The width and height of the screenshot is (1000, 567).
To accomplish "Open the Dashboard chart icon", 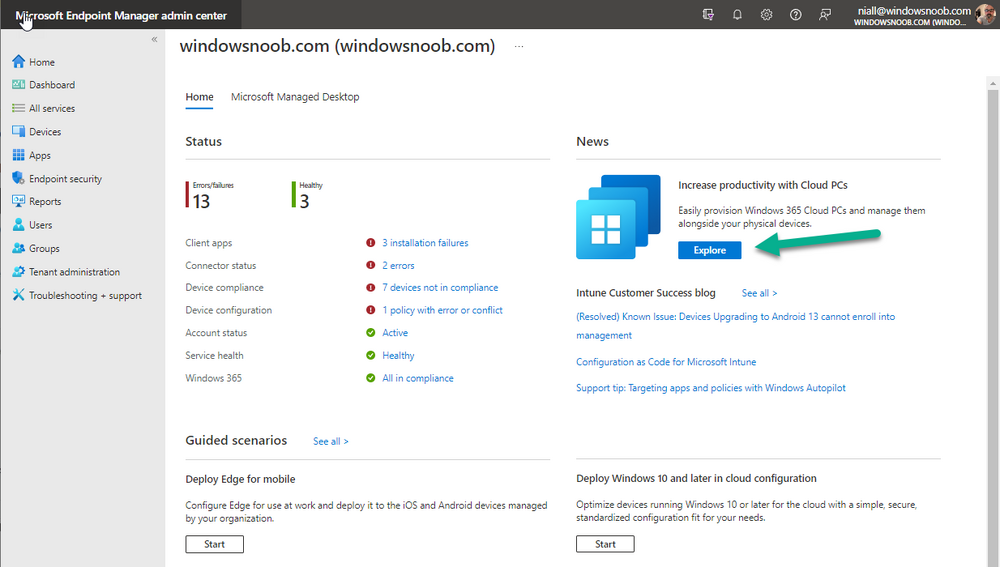I will (18, 84).
